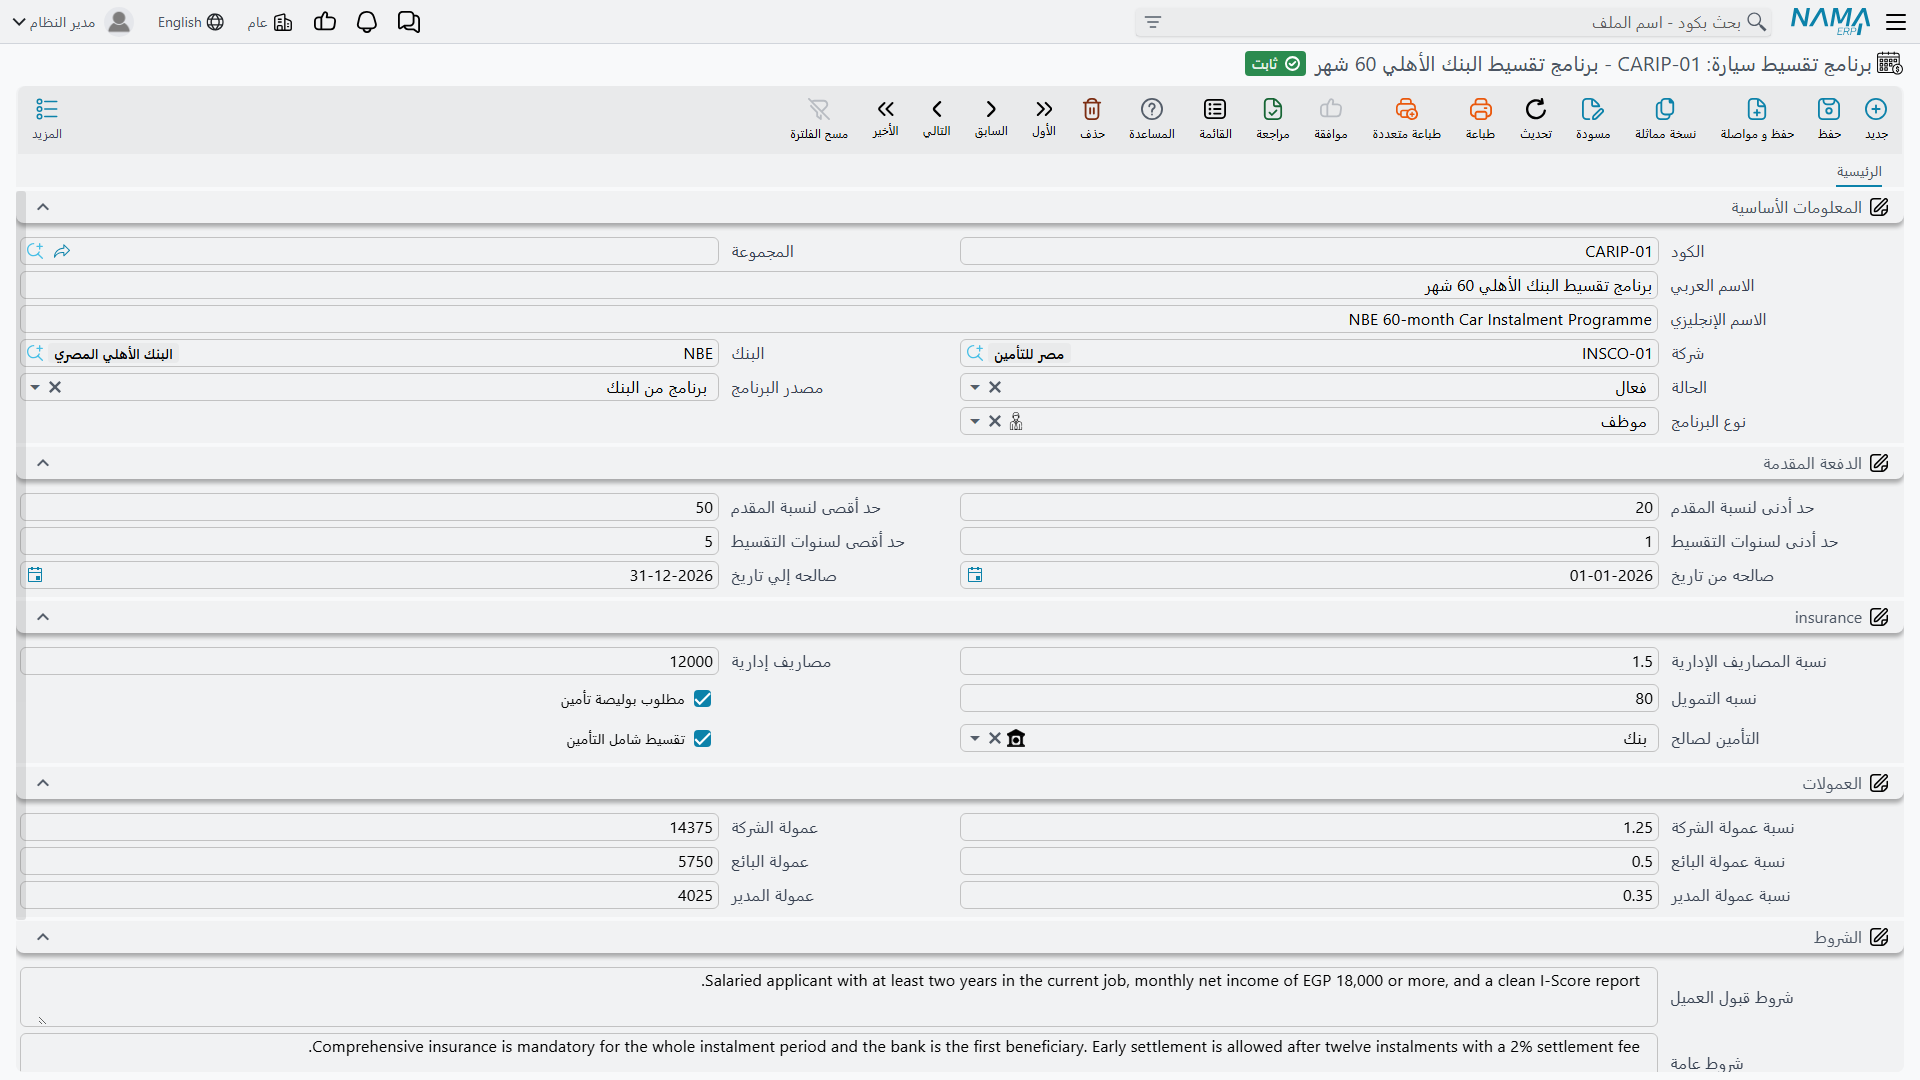
Task: Click the شروط عامة text area
Action: (x=839, y=1053)
